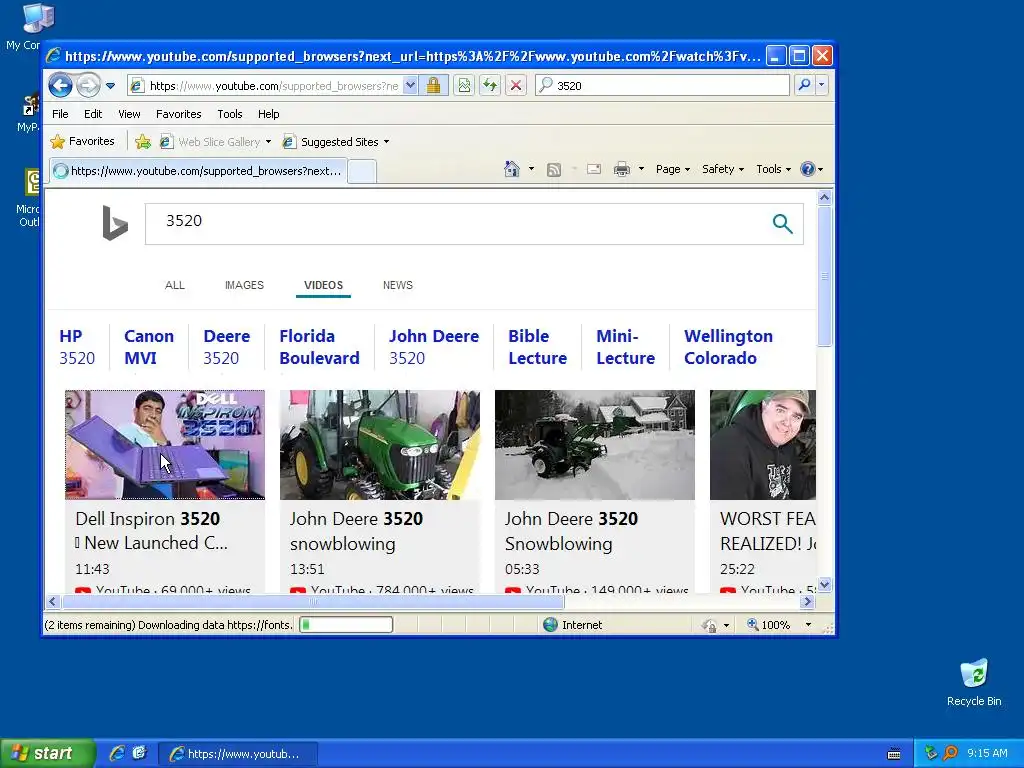The image size is (1024, 768).
Task: Click the Home icon in command bar
Action: (x=512, y=169)
